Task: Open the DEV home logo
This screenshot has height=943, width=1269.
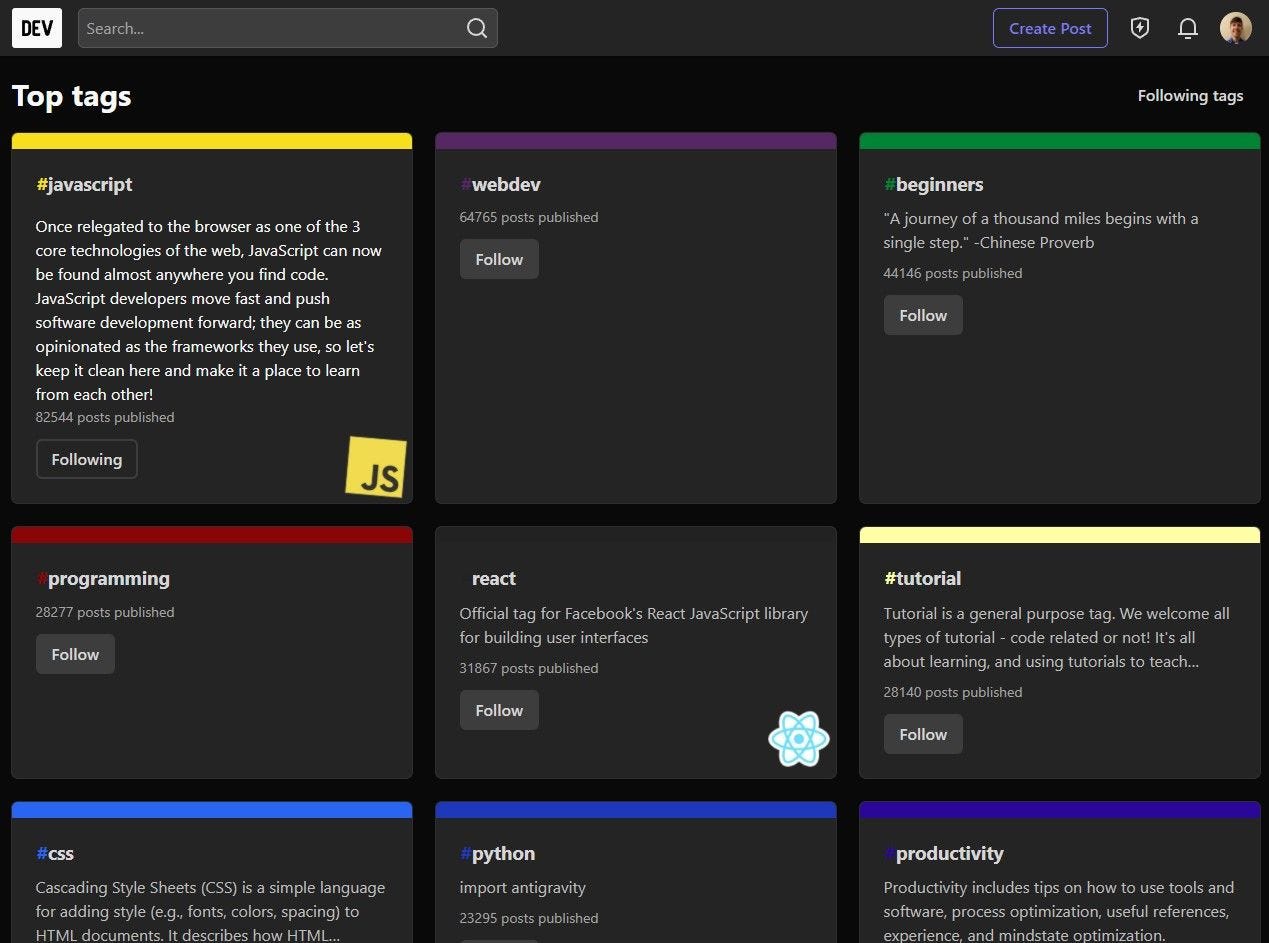Action: (37, 28)
